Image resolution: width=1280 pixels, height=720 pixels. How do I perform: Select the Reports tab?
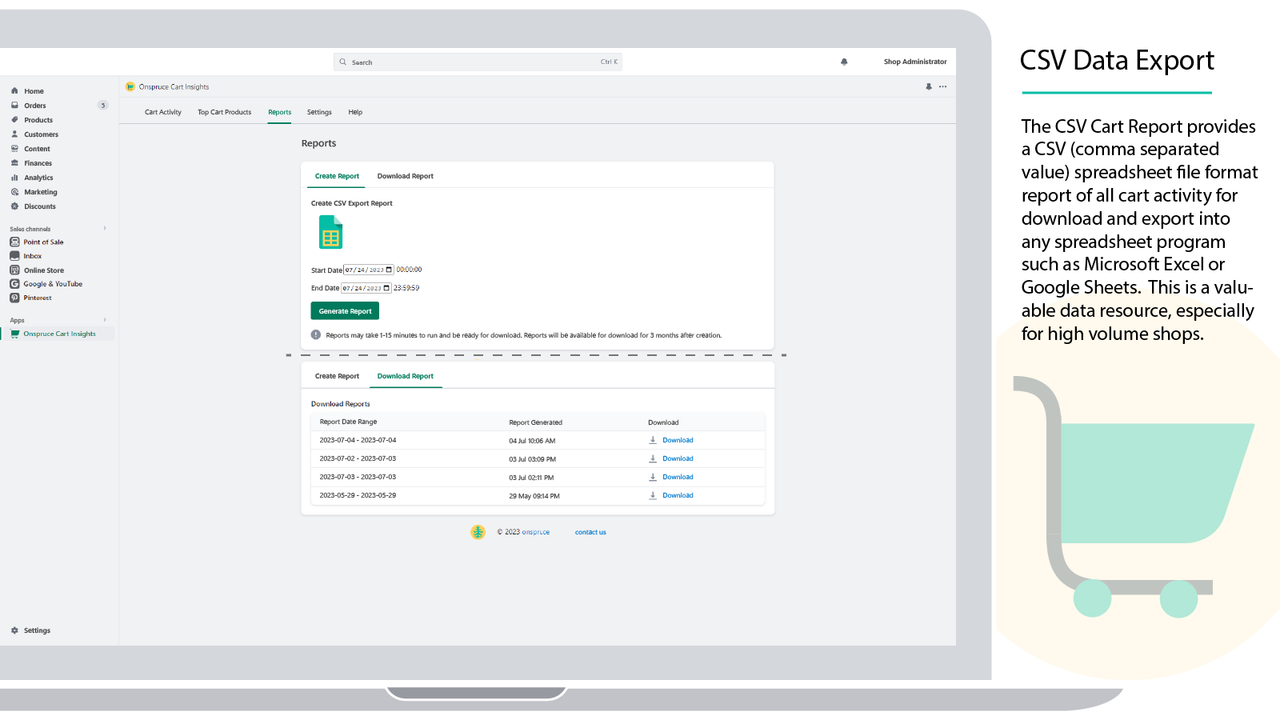[280, 112]
